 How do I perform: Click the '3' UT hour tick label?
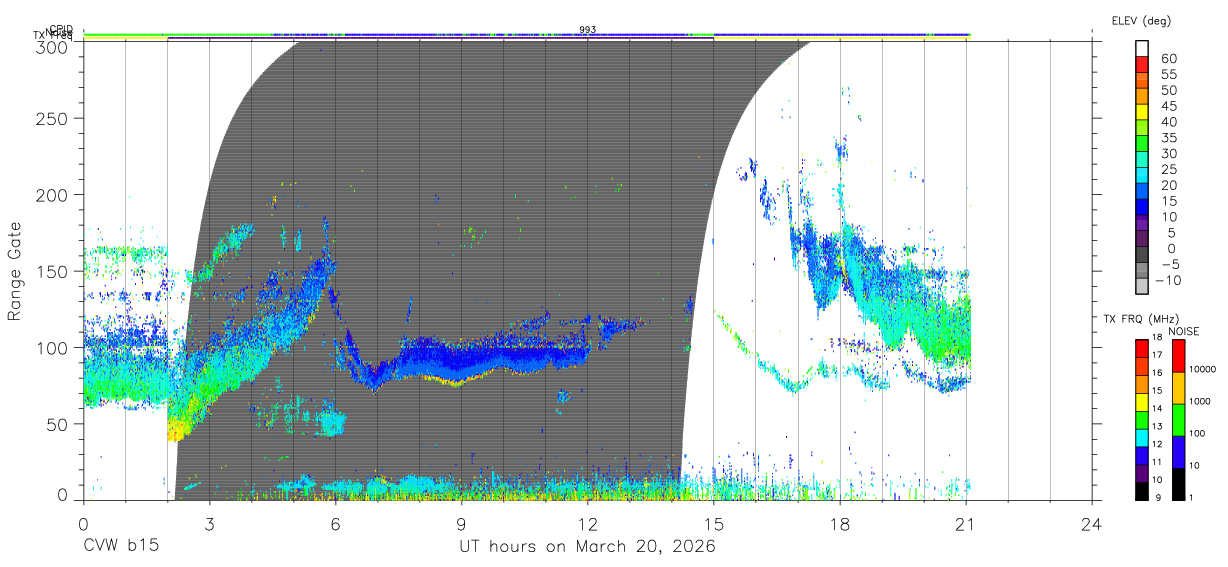pos(209,523)
